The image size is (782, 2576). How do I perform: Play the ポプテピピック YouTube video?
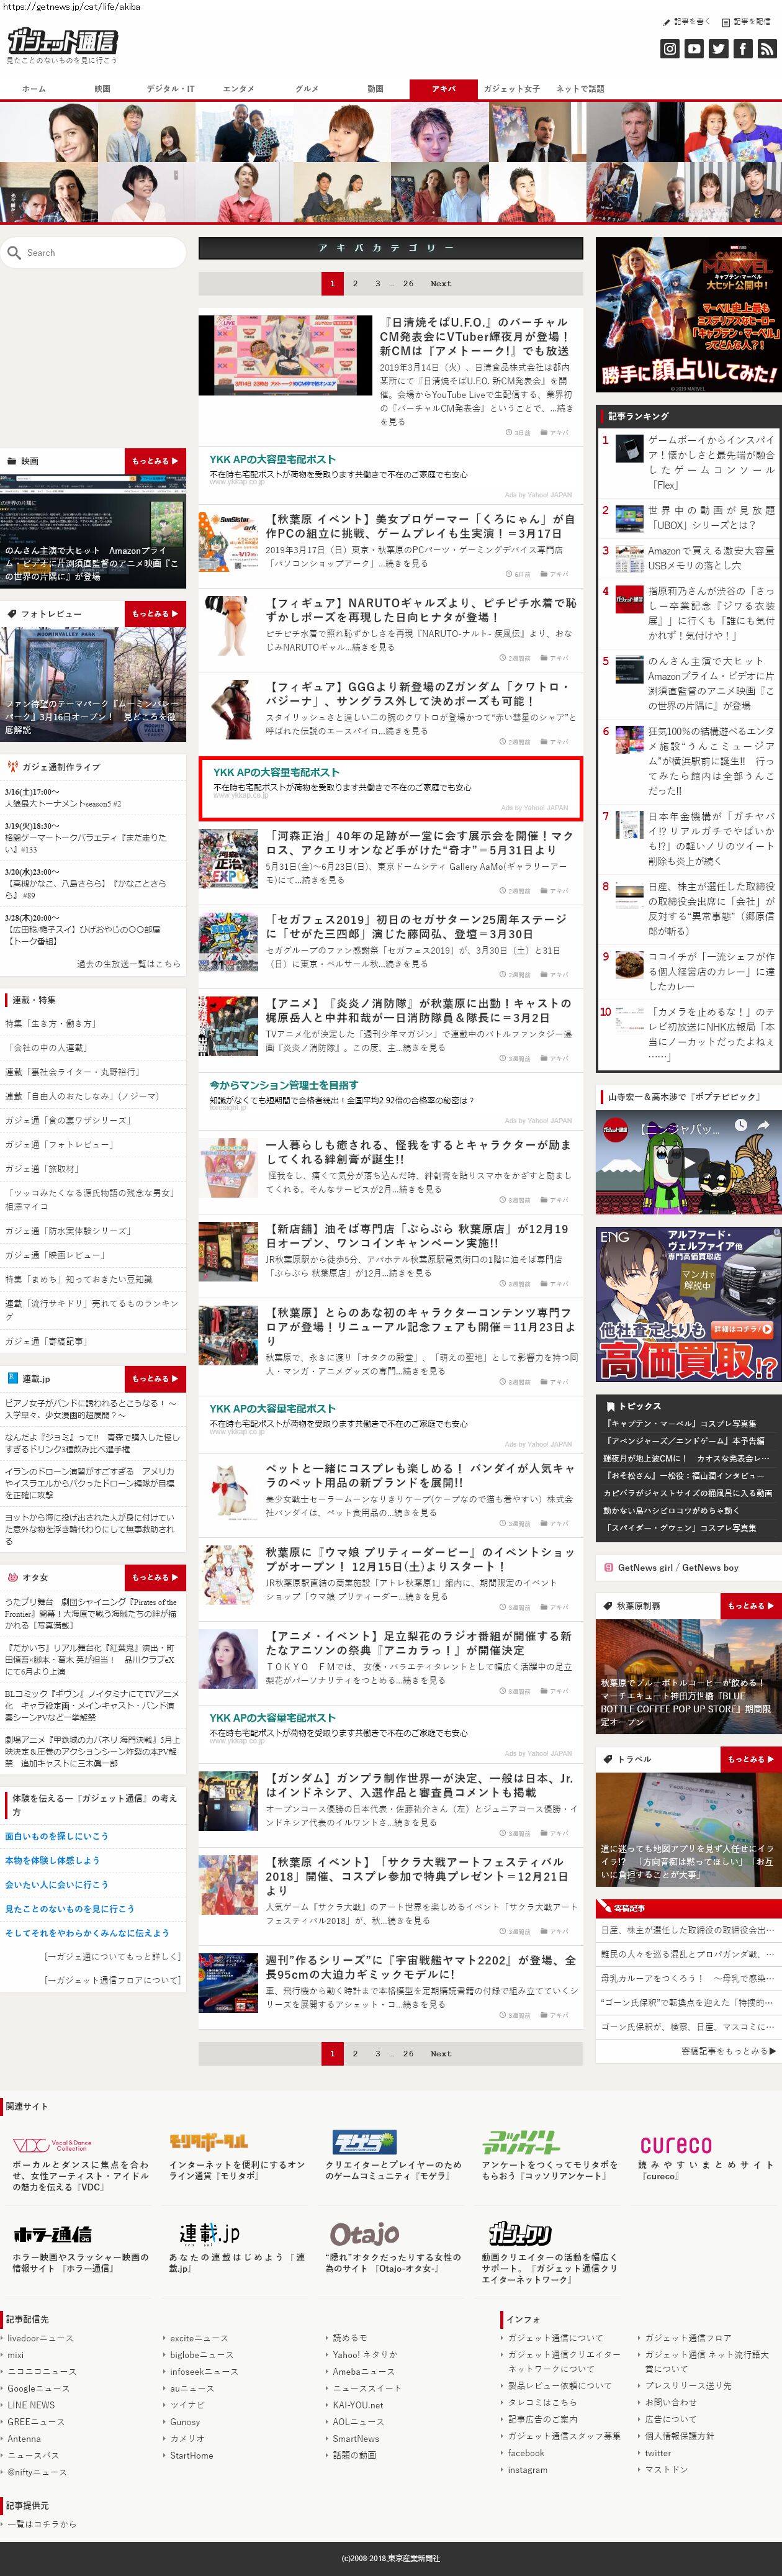click(688, 1163)
